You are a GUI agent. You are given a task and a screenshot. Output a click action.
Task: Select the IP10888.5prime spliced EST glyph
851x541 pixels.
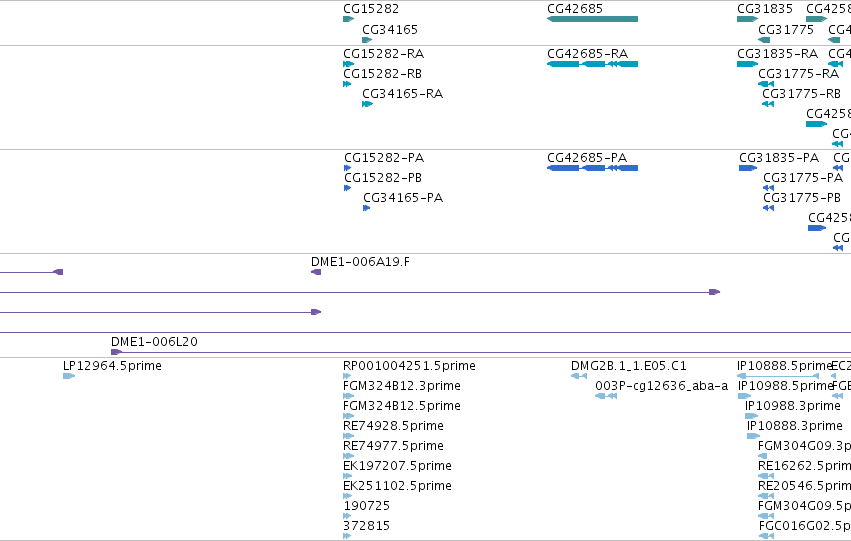(778, 376)
